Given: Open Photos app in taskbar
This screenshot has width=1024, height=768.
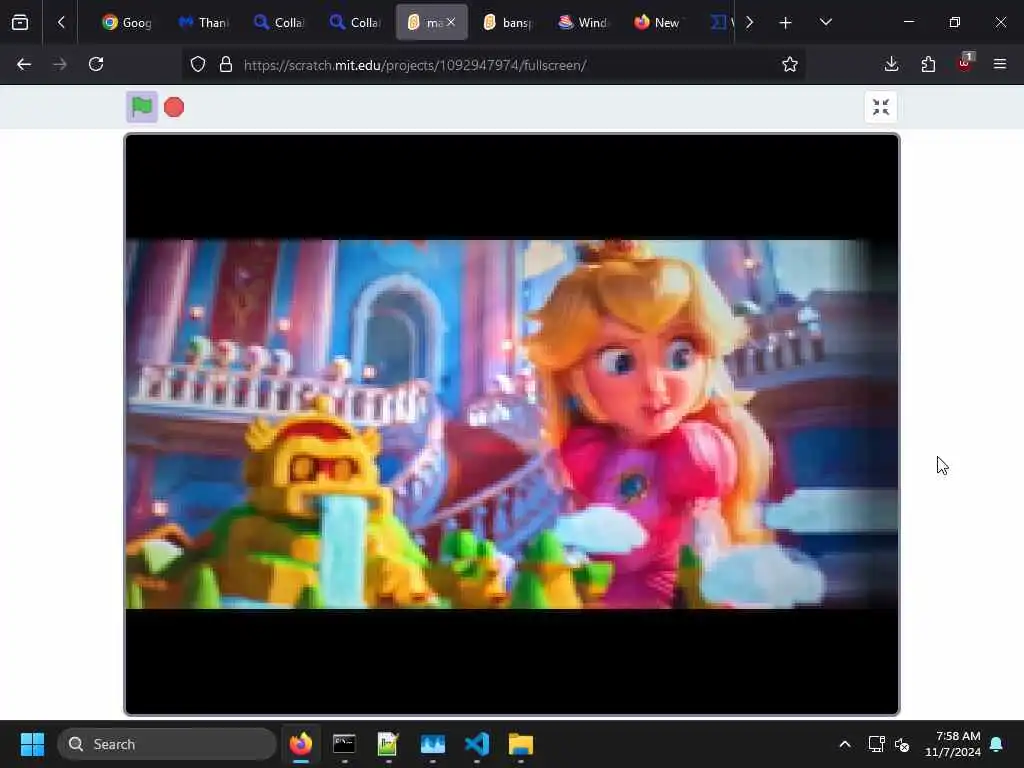Looking at the screenshot, I should (432, 744).
